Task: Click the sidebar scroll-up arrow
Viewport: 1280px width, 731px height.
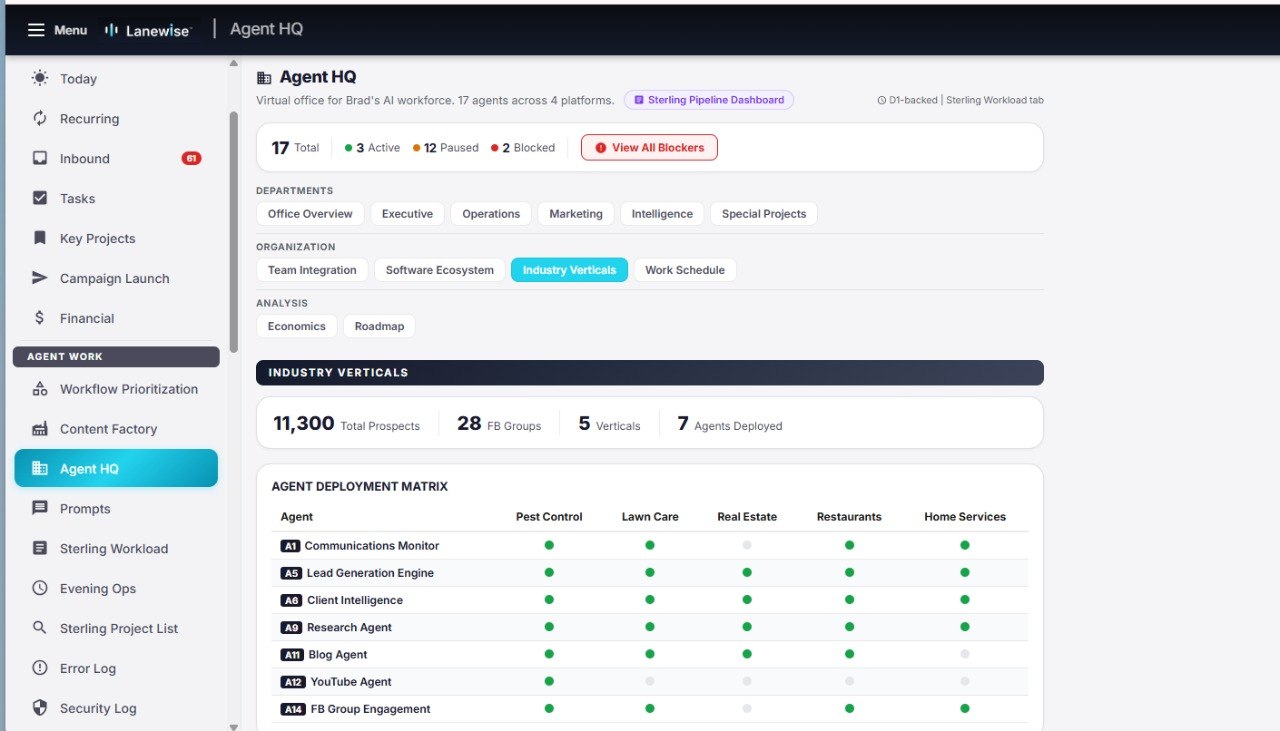Action: (234, 63)
